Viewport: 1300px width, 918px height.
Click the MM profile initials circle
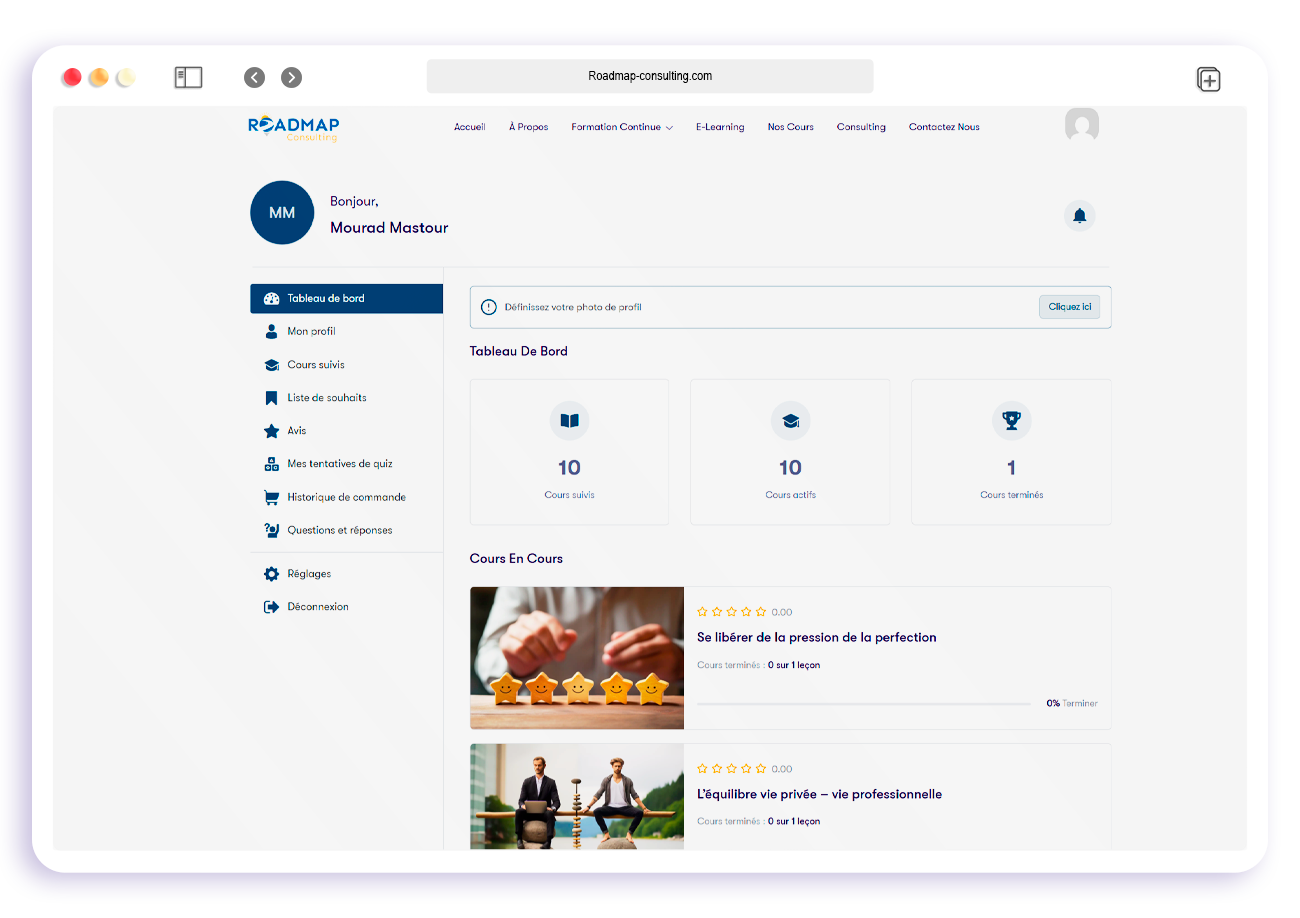click(282, 213)
